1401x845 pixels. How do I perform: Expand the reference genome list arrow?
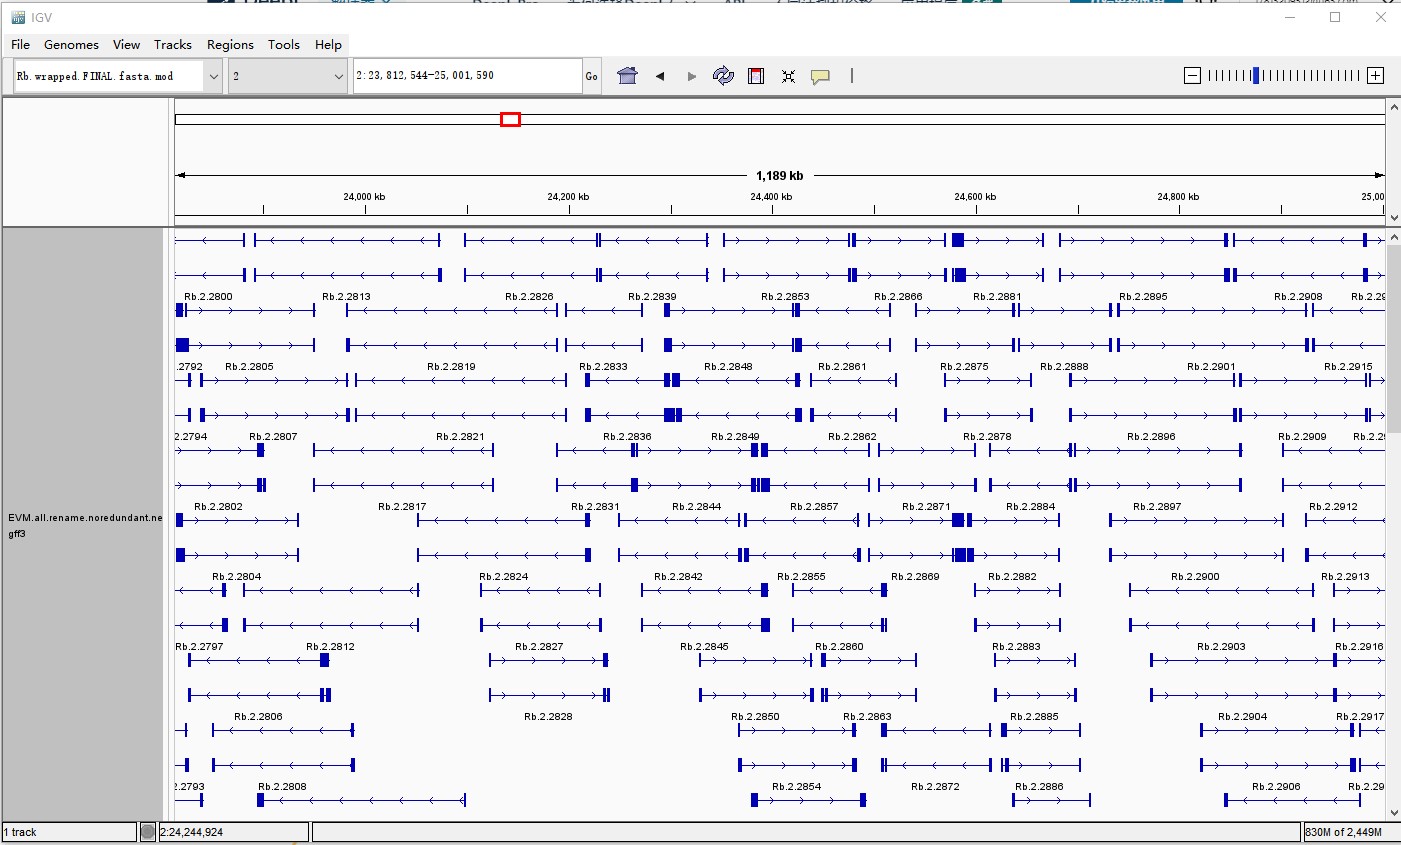coord(211,75)
